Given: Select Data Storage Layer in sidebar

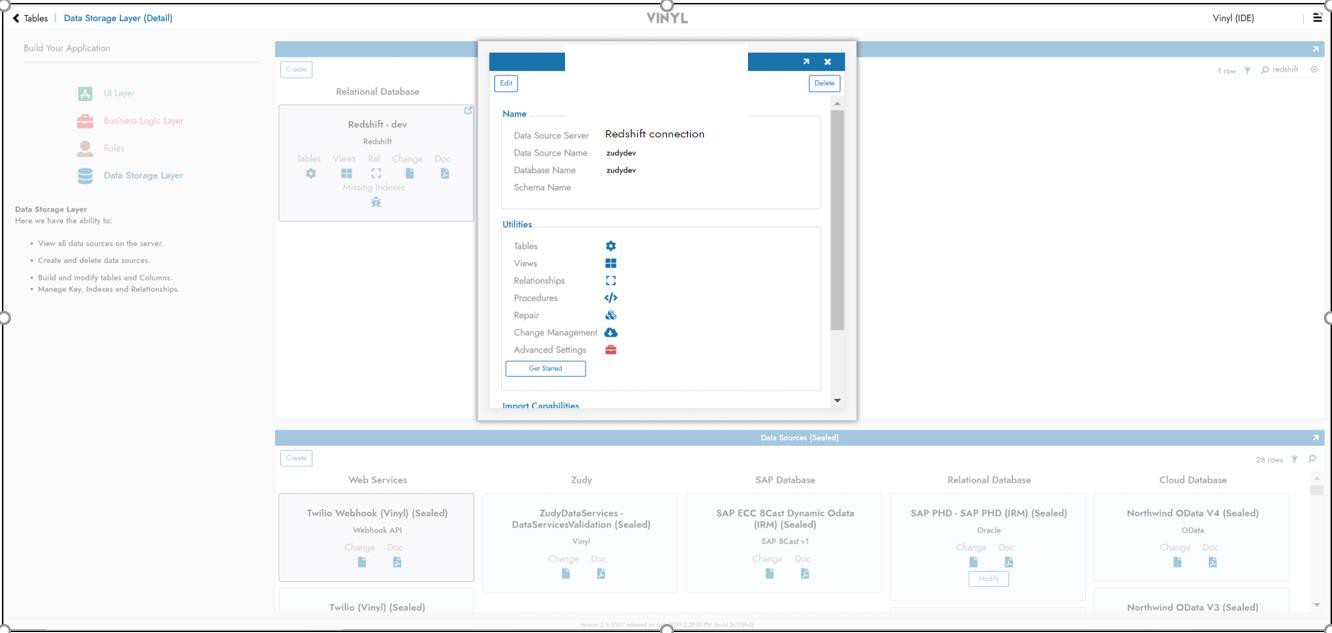Looking at the screenshot, I should [143, 176].
